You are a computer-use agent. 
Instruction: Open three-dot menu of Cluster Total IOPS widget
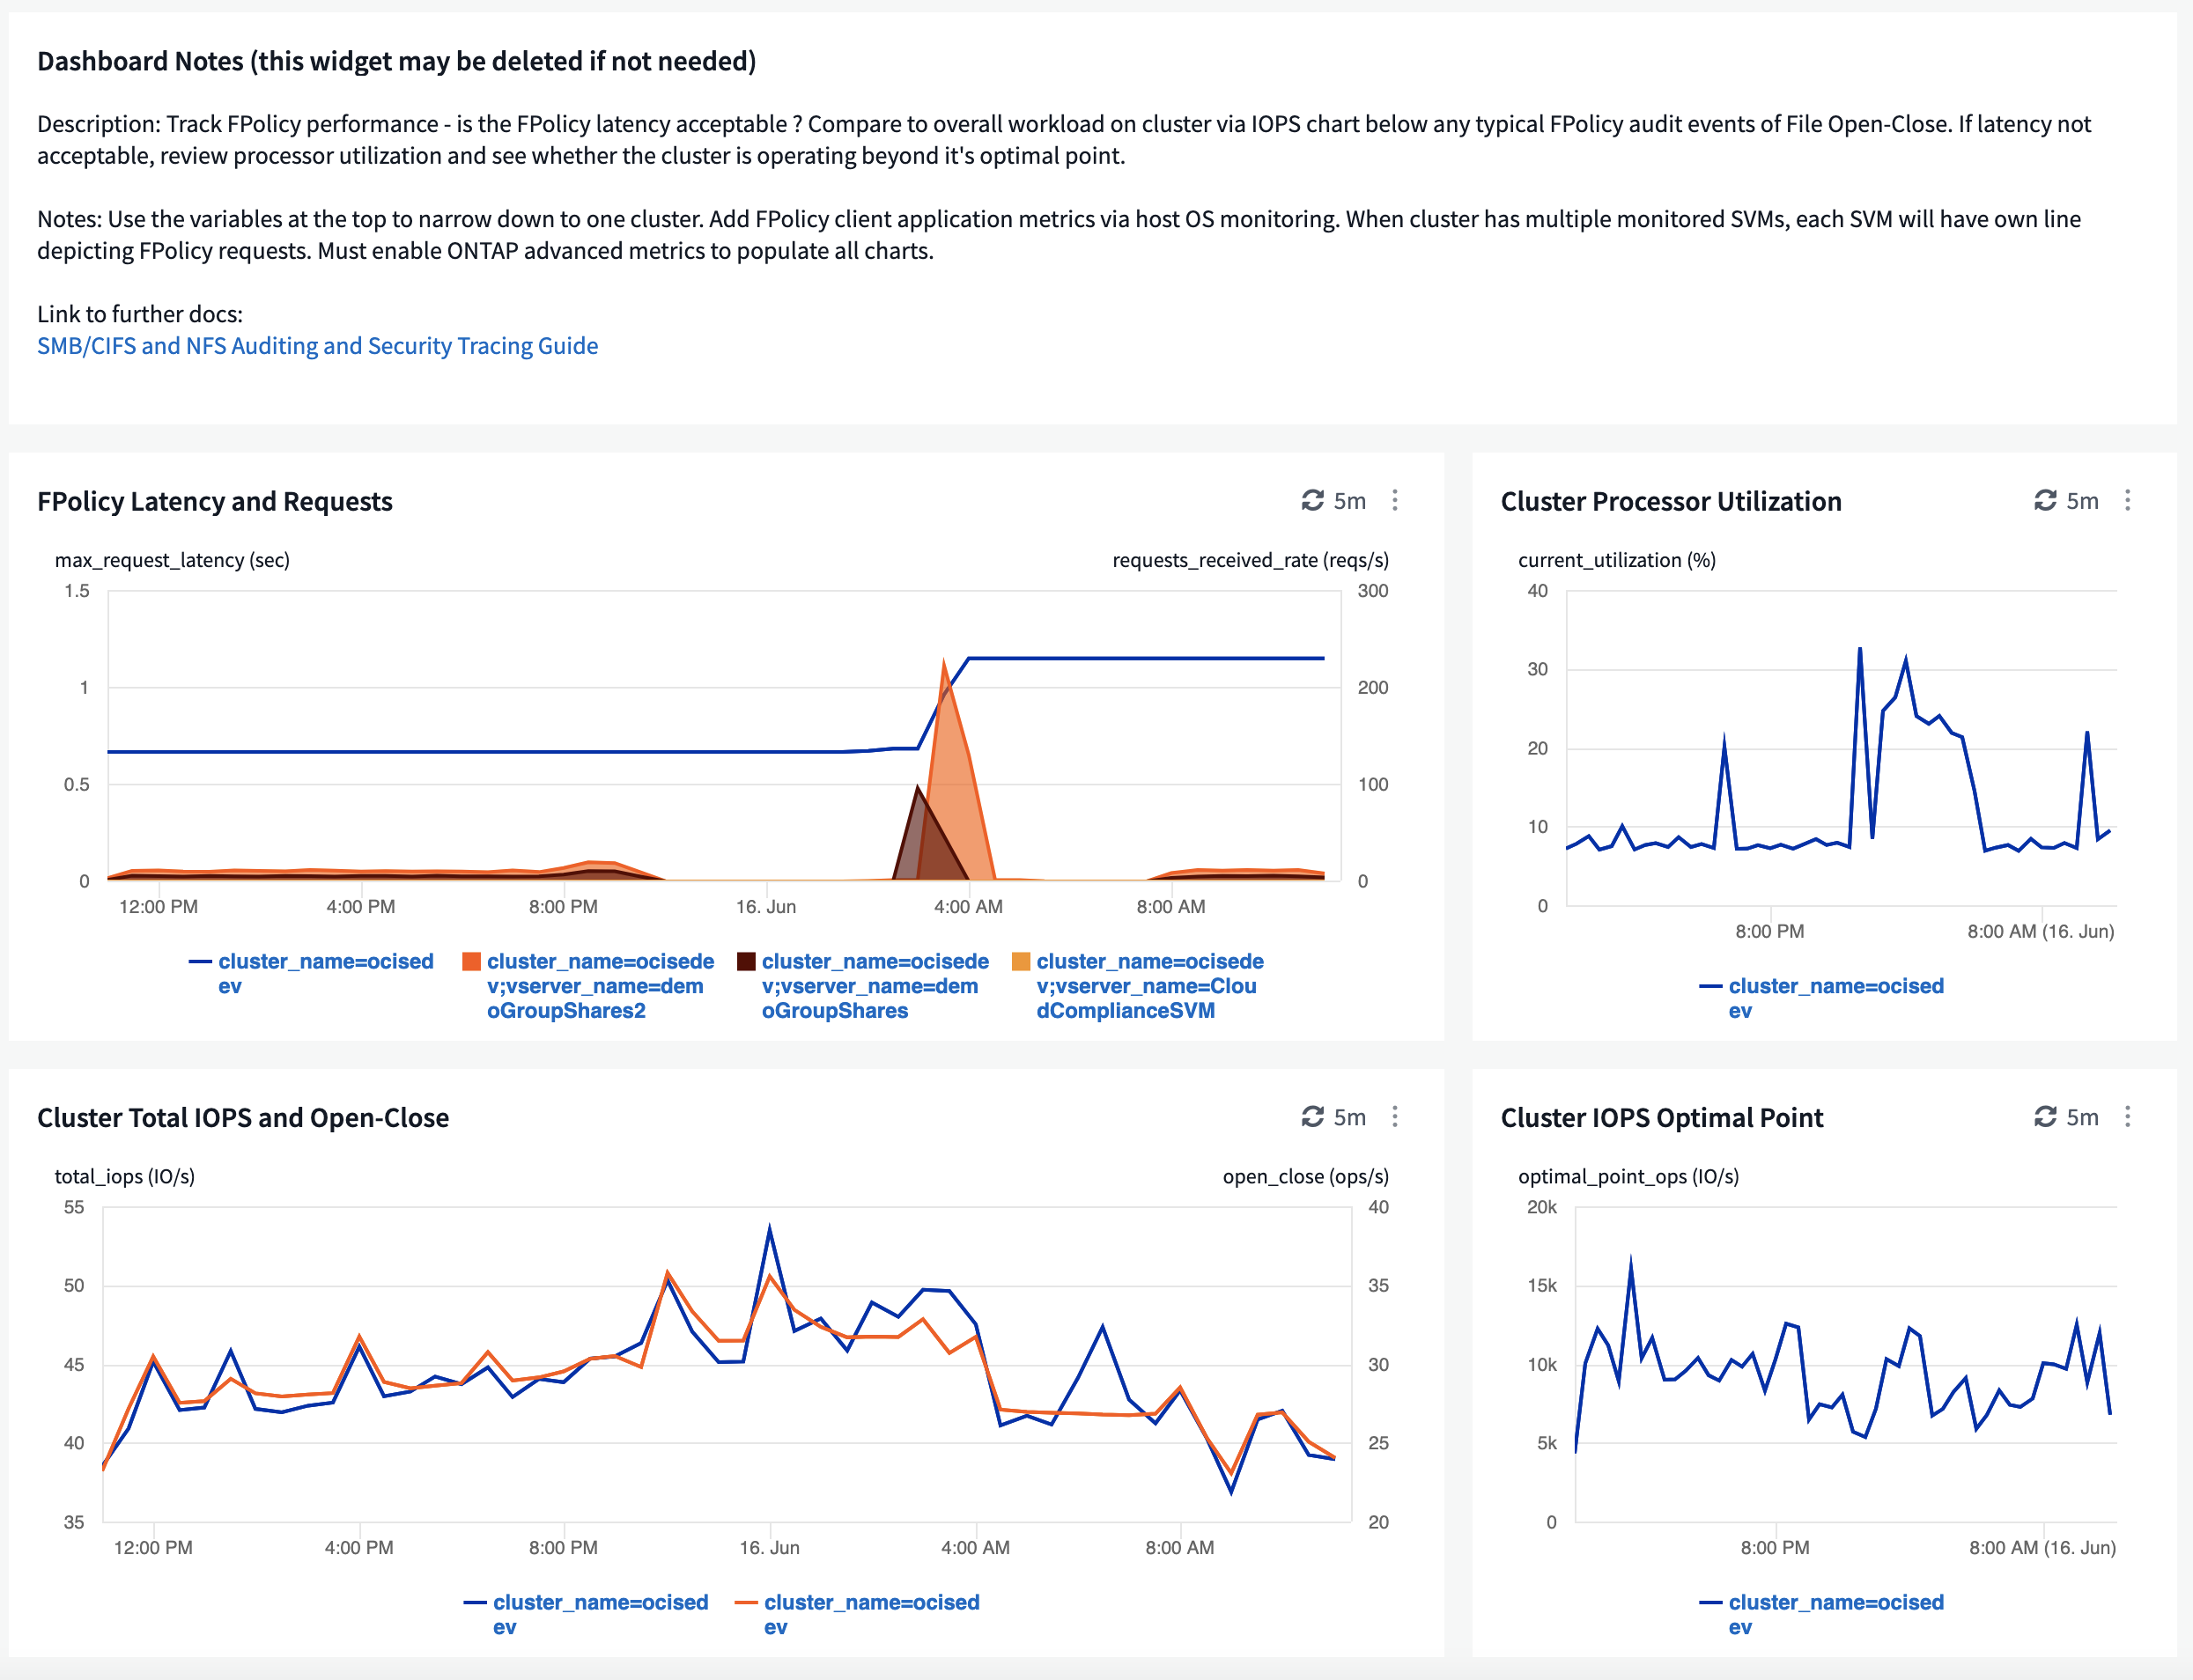1395,1116
